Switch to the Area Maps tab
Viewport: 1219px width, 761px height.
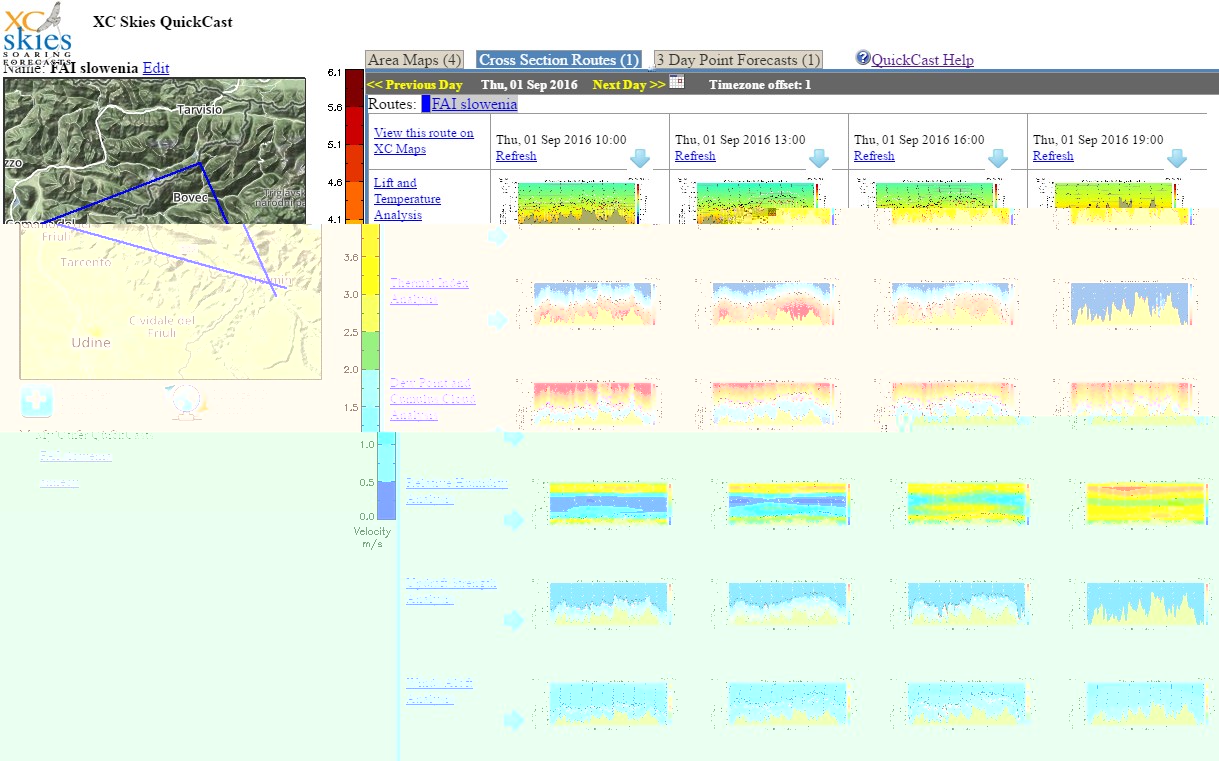point(415,60)
